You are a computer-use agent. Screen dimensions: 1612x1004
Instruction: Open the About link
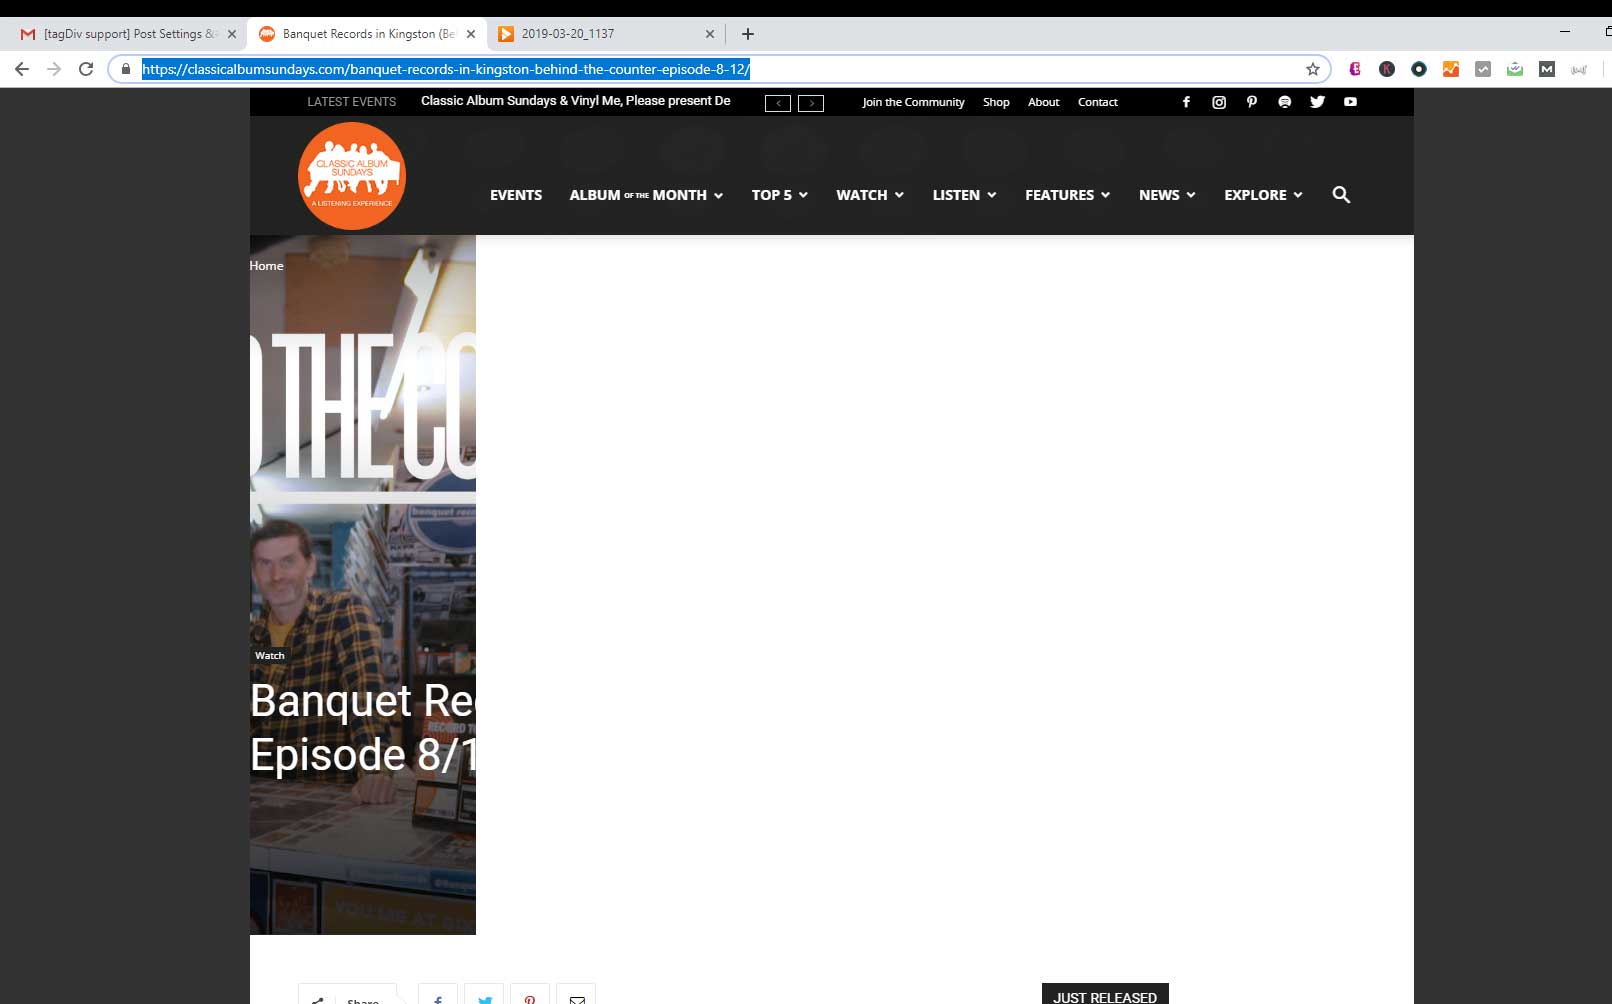coord(1043,102)
